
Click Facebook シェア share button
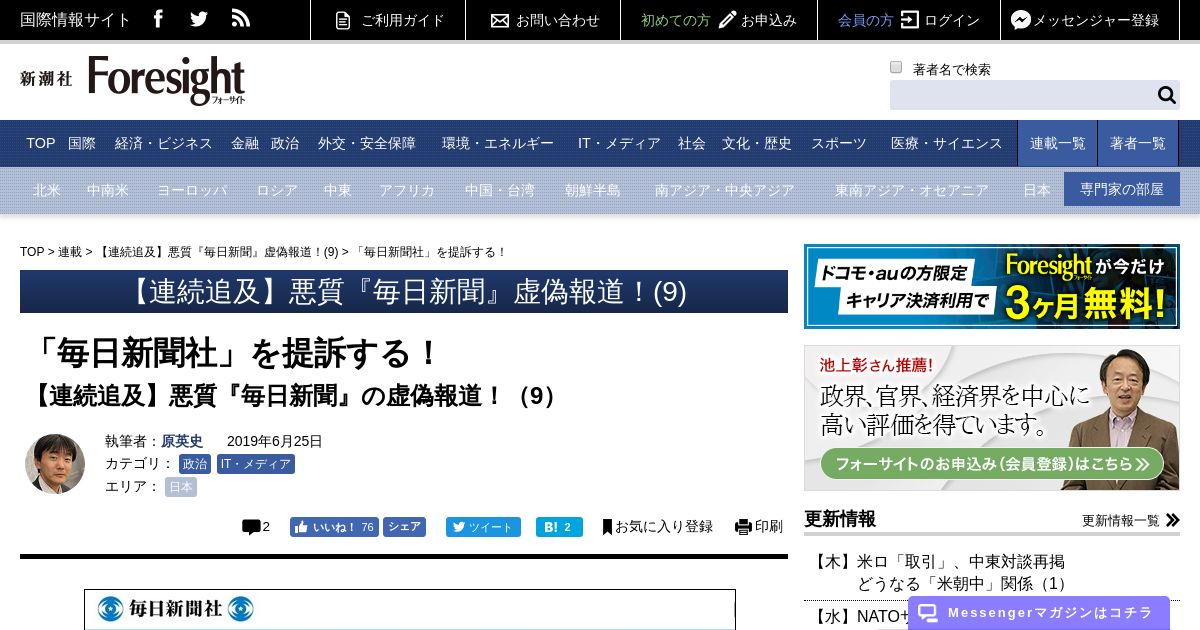point(404,527)
